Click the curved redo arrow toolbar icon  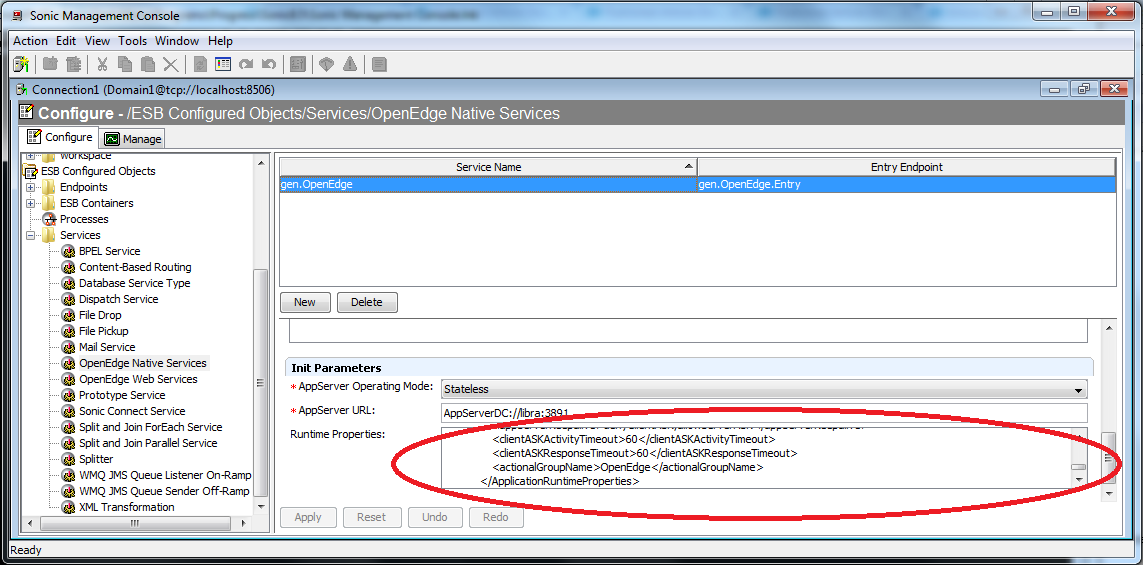246,64
